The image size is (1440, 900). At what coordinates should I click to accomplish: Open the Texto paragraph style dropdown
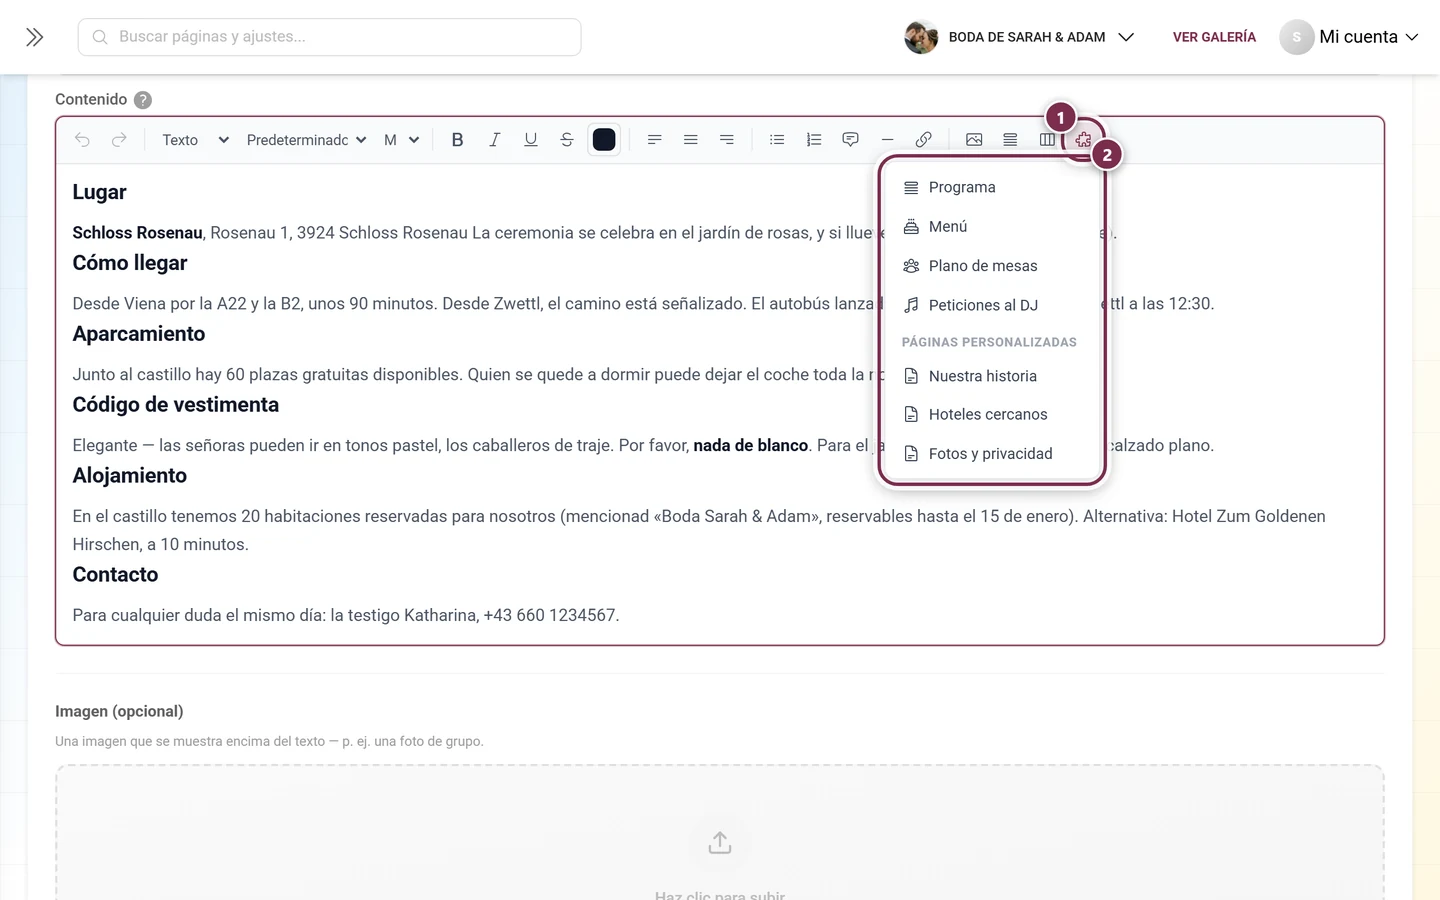pos(195,140)
